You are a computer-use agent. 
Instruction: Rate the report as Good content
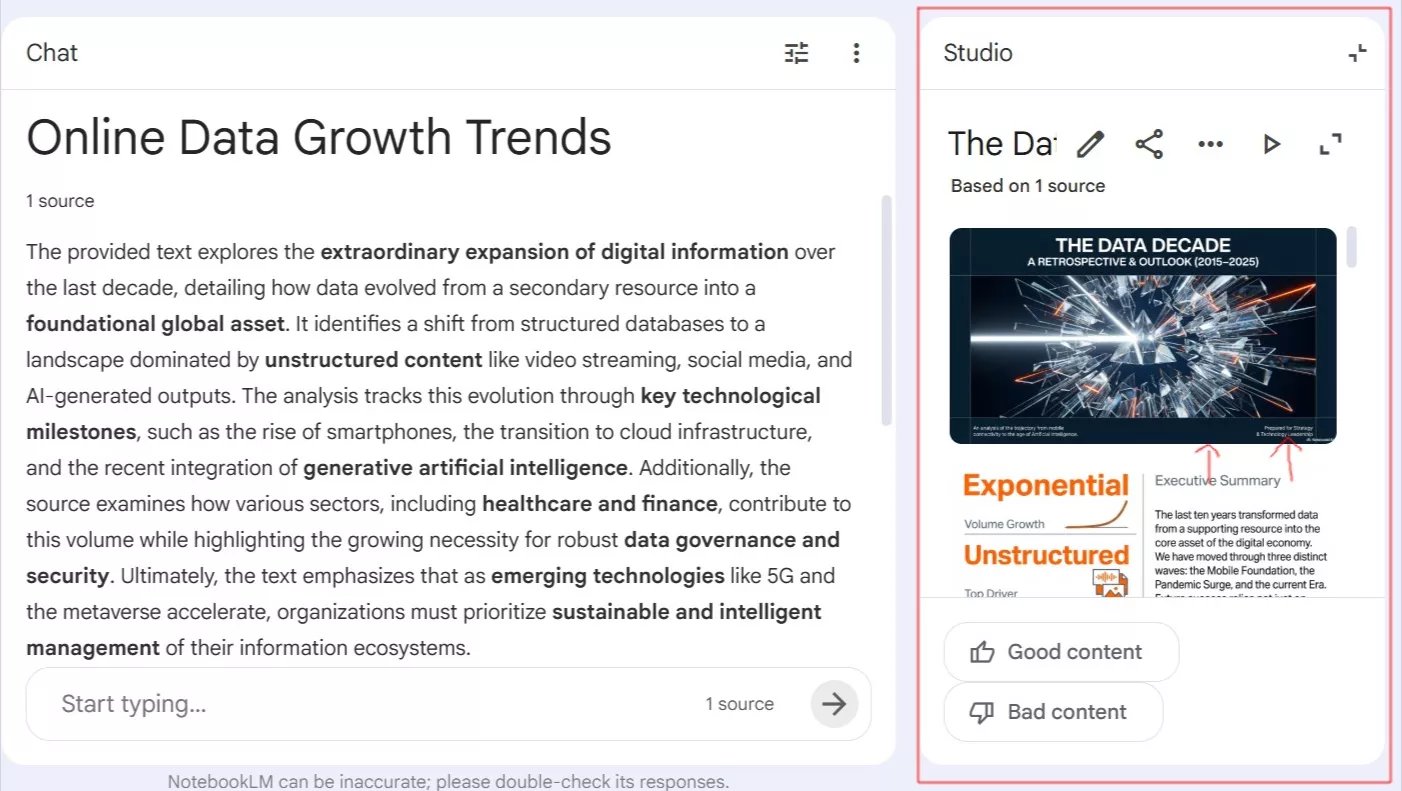[1061, 651]
